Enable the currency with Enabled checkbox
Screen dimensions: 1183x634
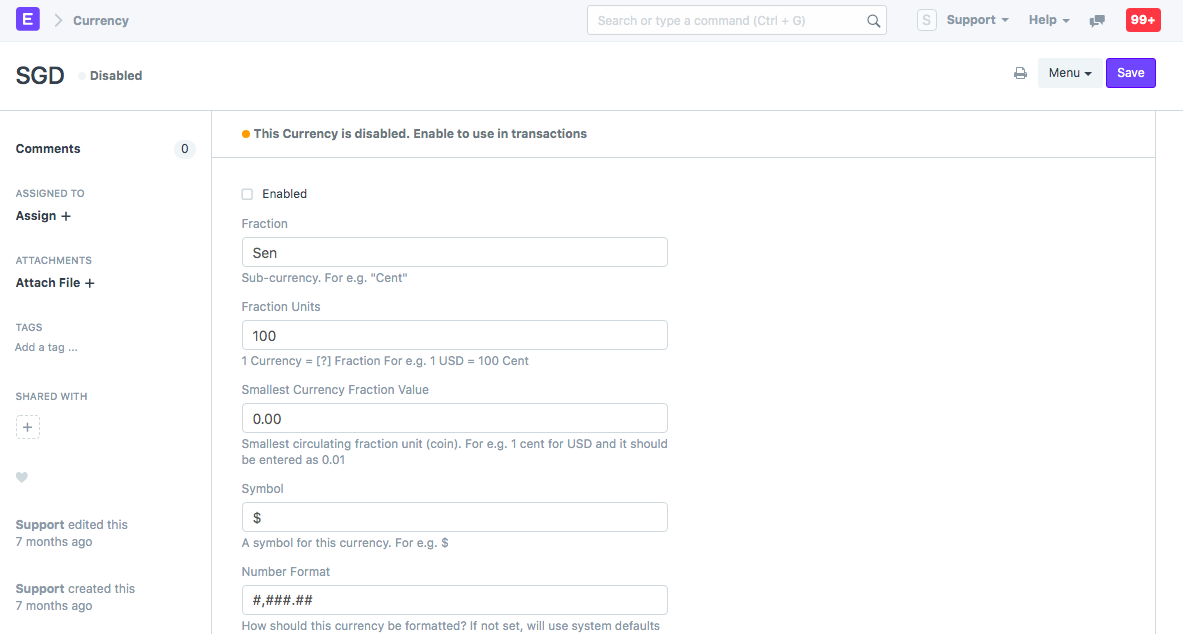pos(247,194)
